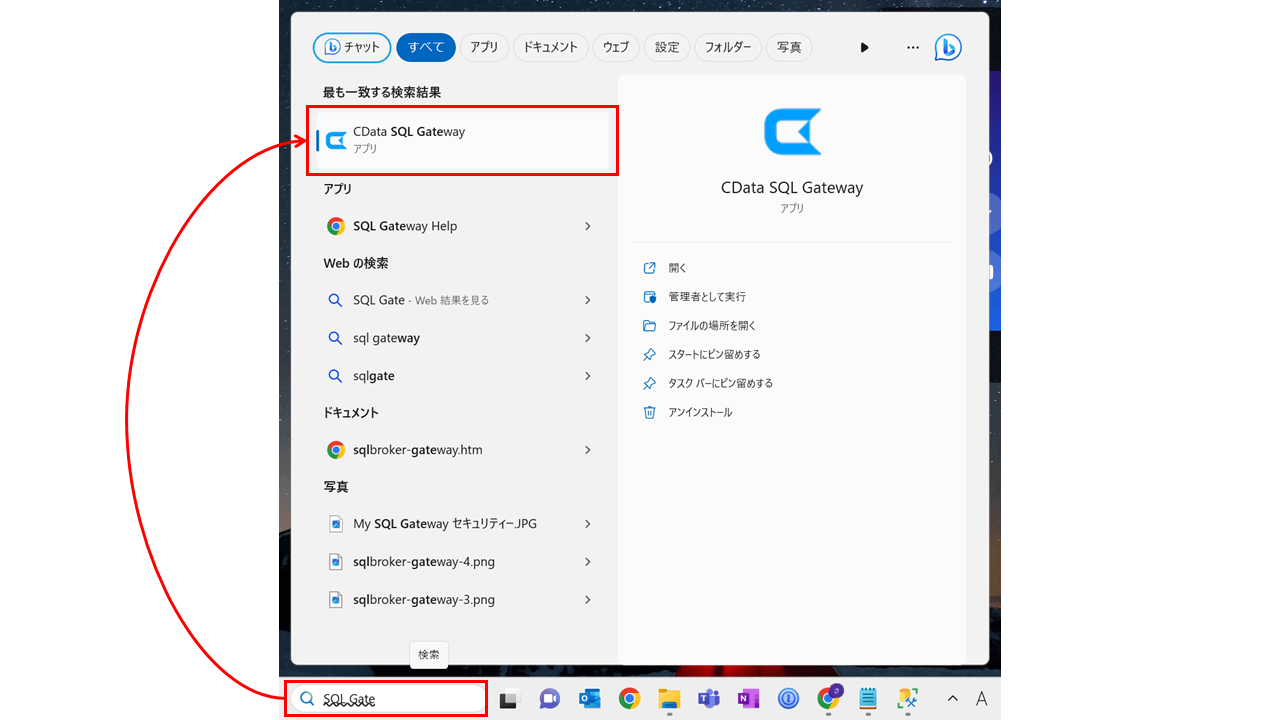
Task: Open Microsoft Teams from the taskbar
Action: tap(708, 699)
